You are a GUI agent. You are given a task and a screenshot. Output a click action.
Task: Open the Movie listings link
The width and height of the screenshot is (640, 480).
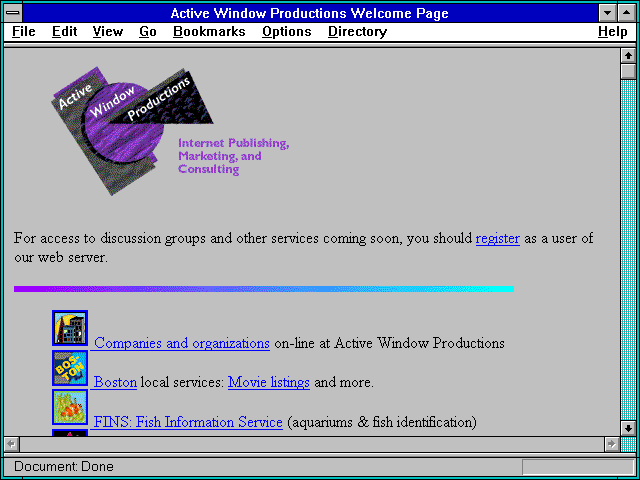click(x=269, y=382)
